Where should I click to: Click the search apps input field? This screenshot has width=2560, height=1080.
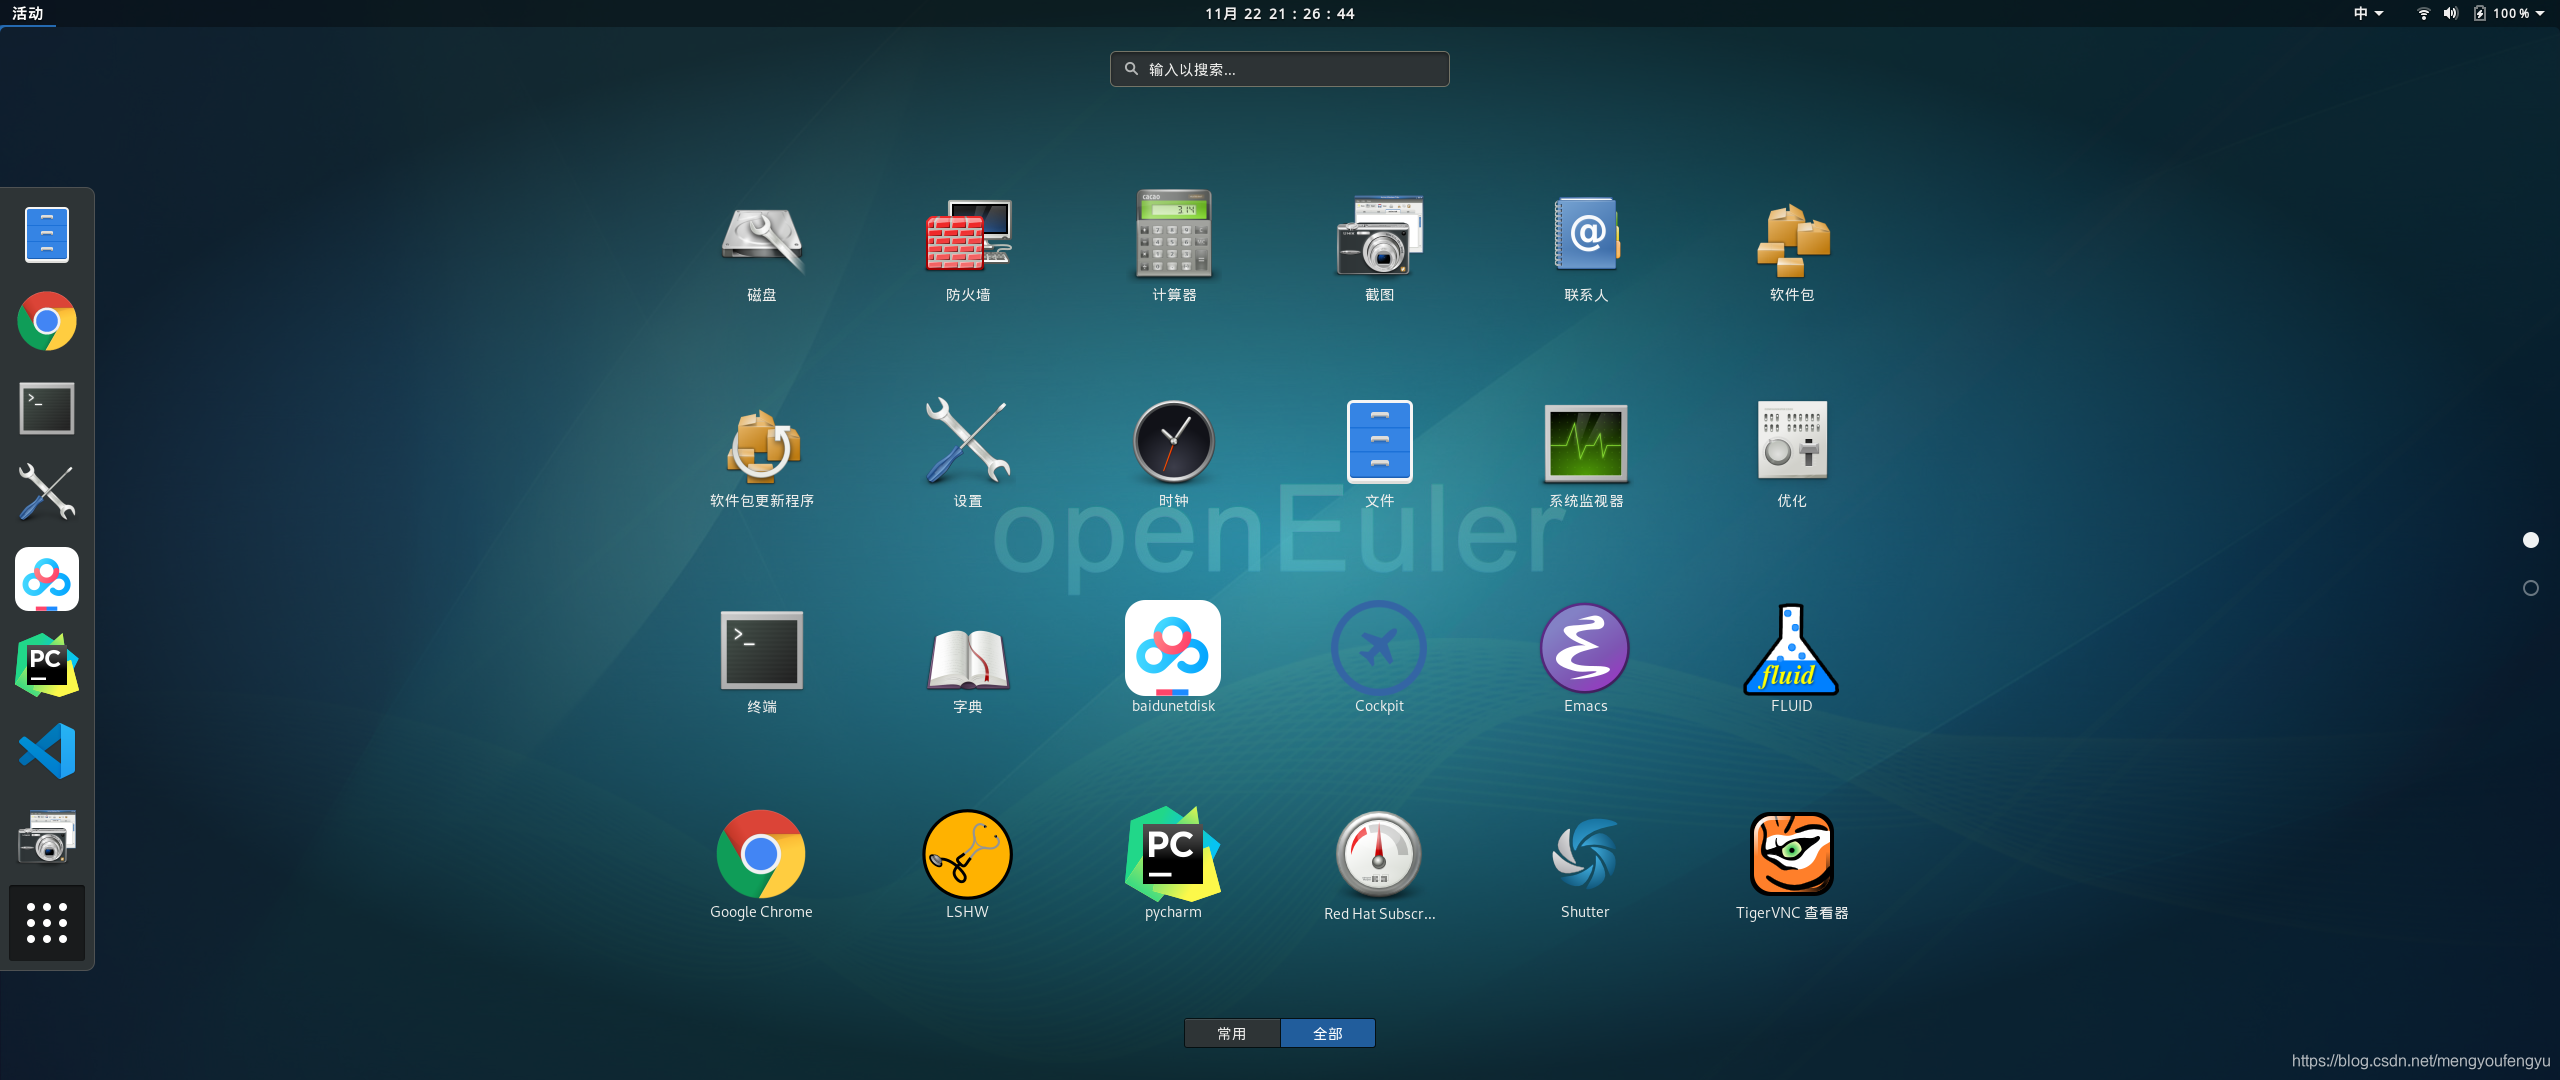pos(1279,69)
